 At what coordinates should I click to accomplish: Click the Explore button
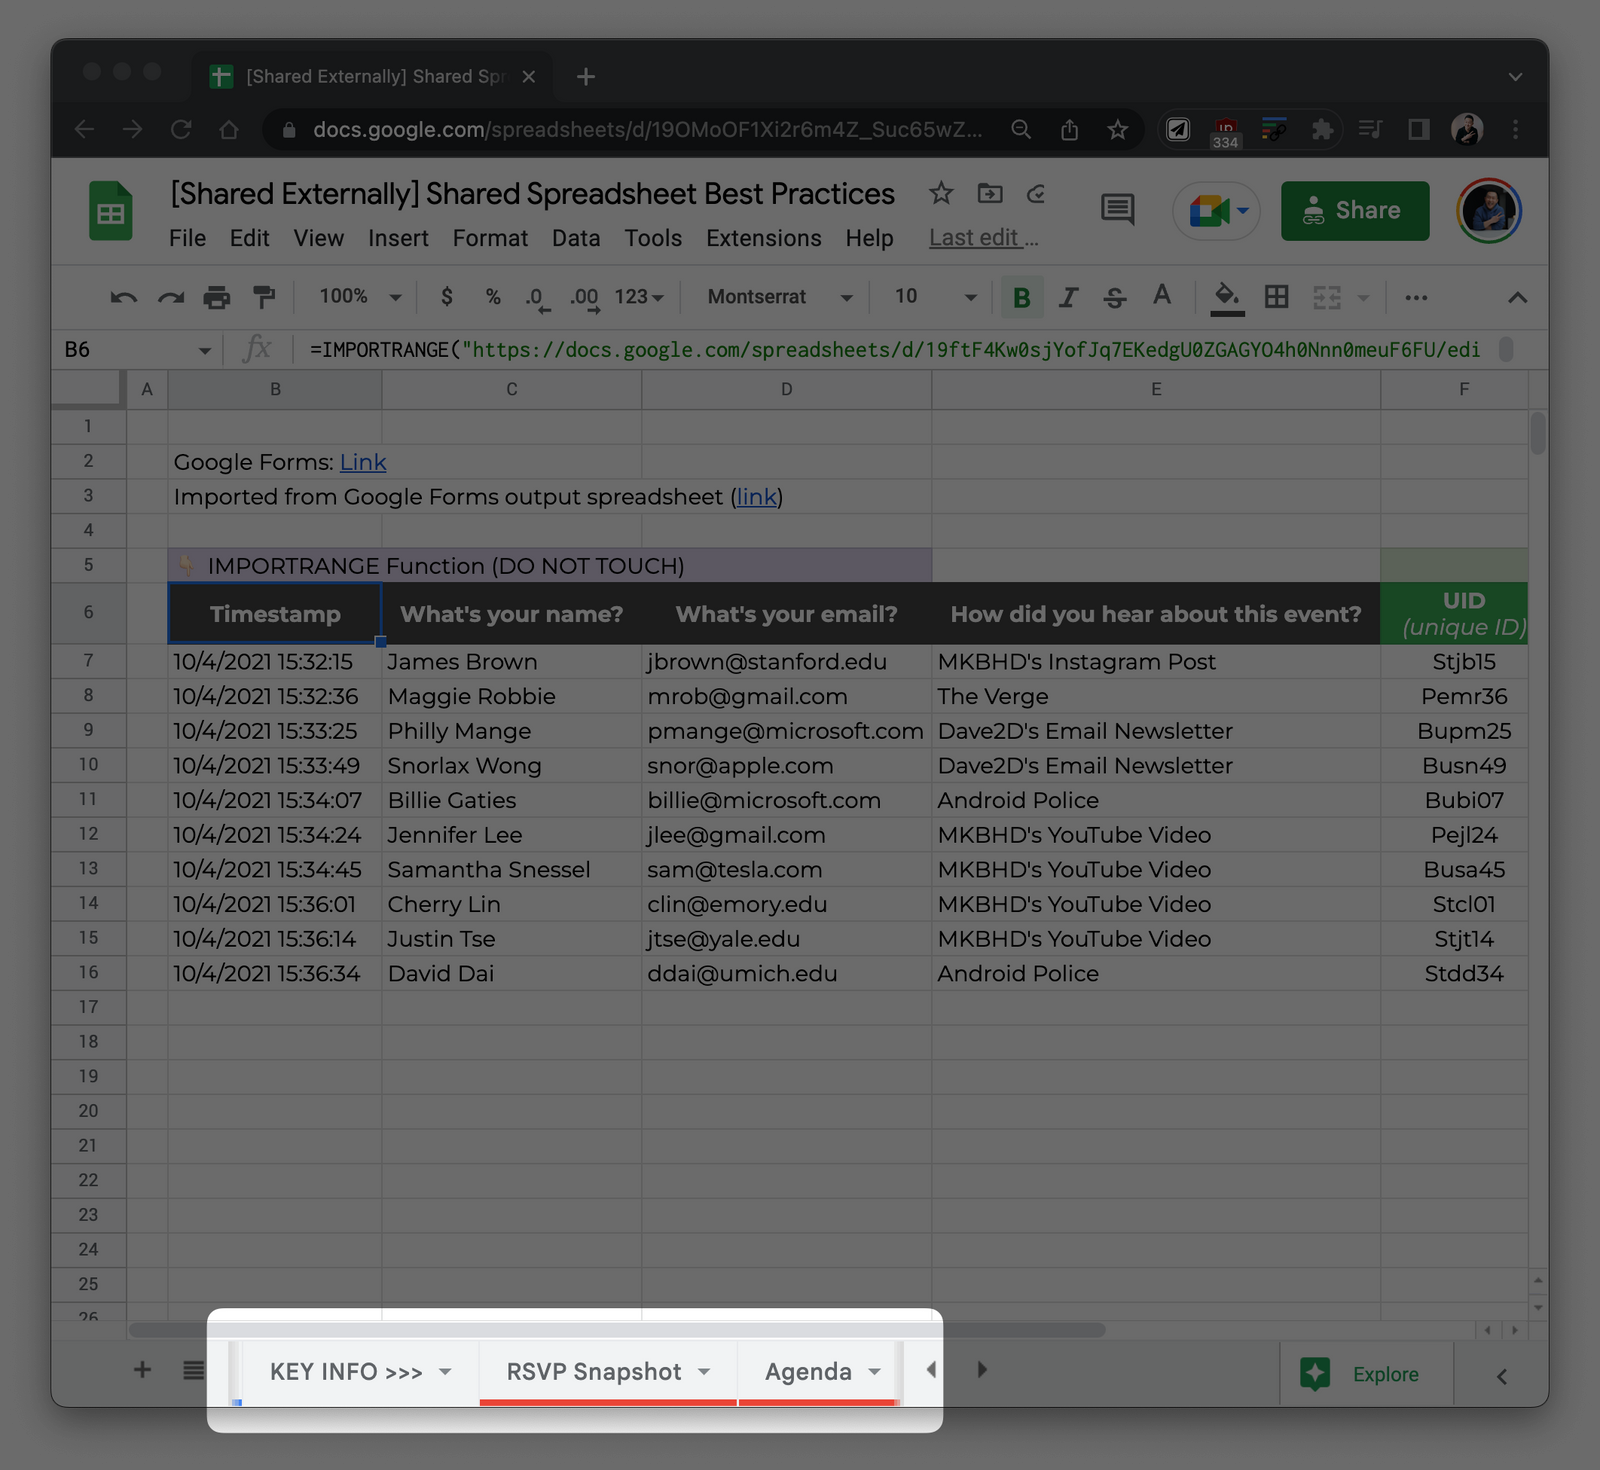[1365, 1373]
